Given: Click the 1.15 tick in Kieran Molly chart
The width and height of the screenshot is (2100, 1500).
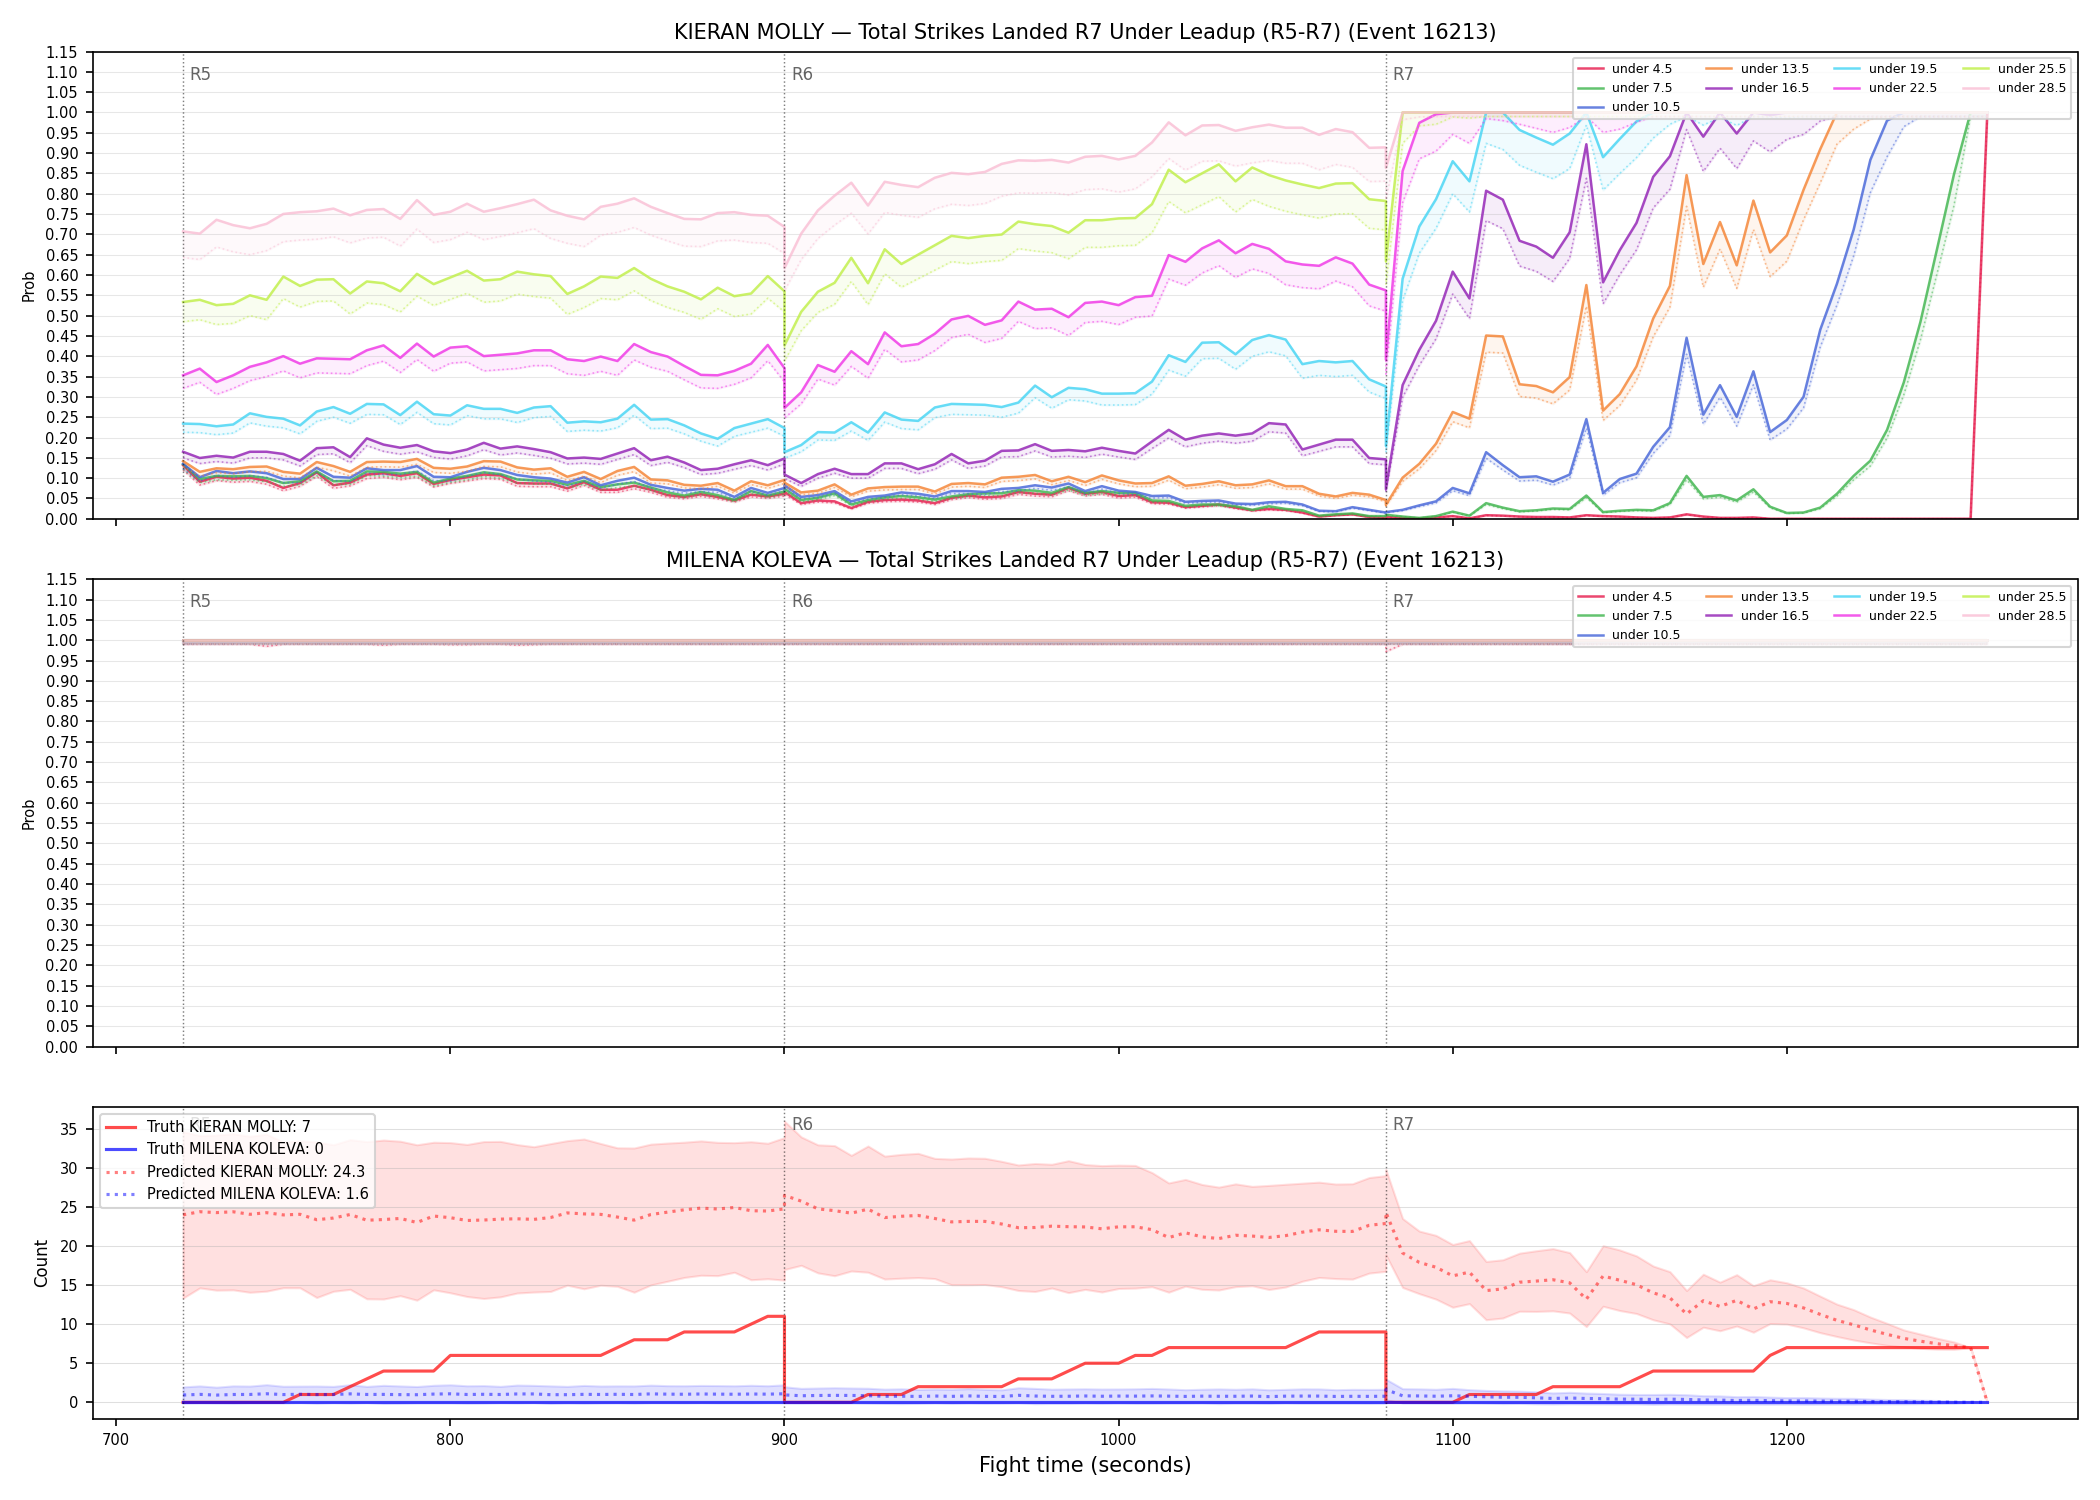Looking at the screenshot, I should [62, 52].
